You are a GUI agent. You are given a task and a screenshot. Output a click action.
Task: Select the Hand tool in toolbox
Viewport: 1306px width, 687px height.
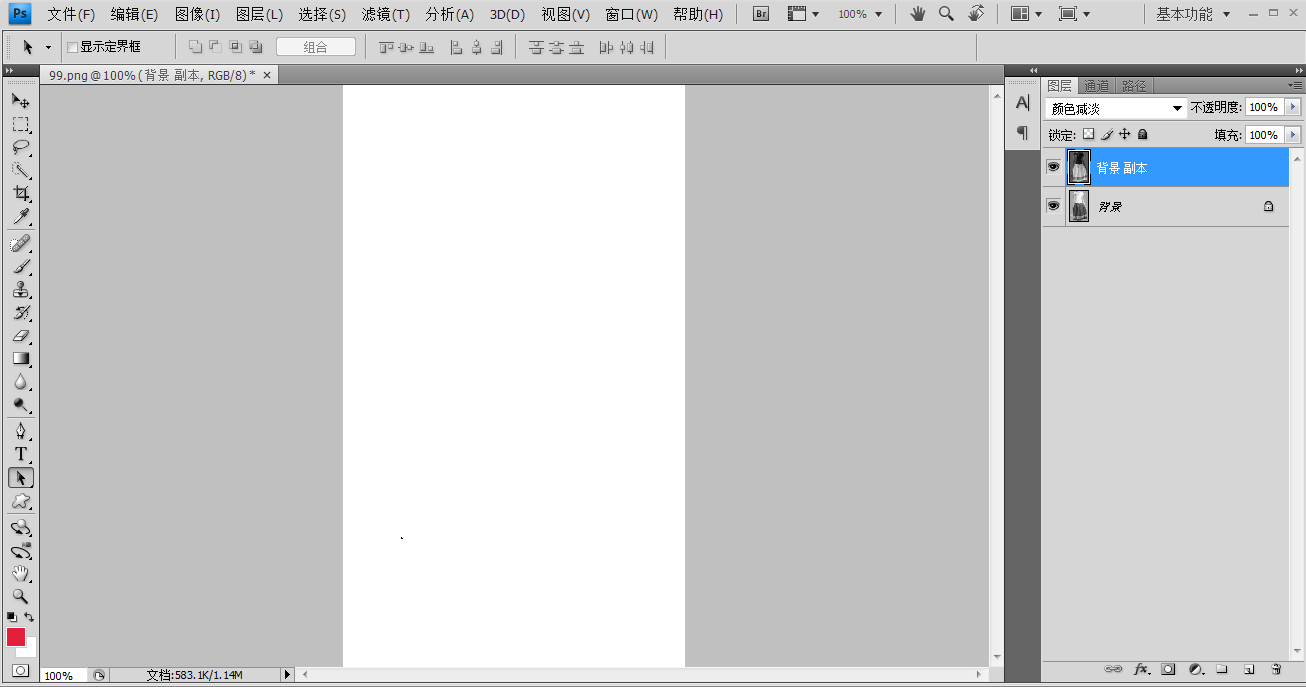coord(20,573)
